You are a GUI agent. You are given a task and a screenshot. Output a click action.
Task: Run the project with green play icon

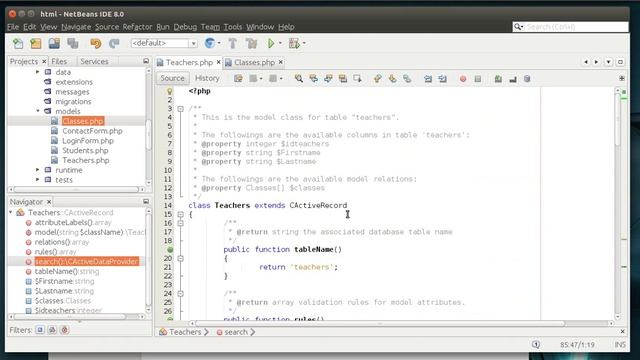pyautogui.click(x=271, y=43)
